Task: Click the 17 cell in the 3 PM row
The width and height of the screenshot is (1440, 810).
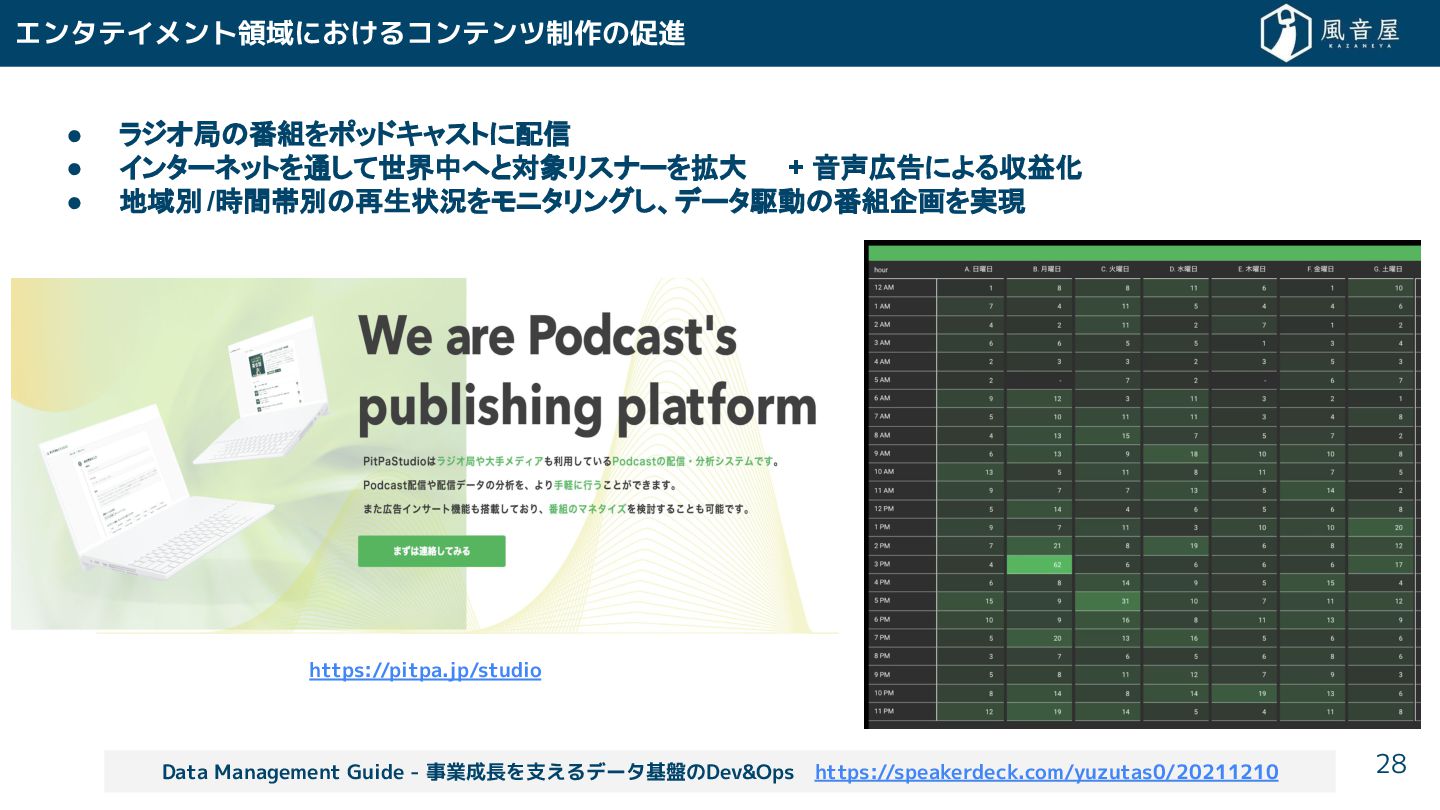Action: pos(1382,564)
